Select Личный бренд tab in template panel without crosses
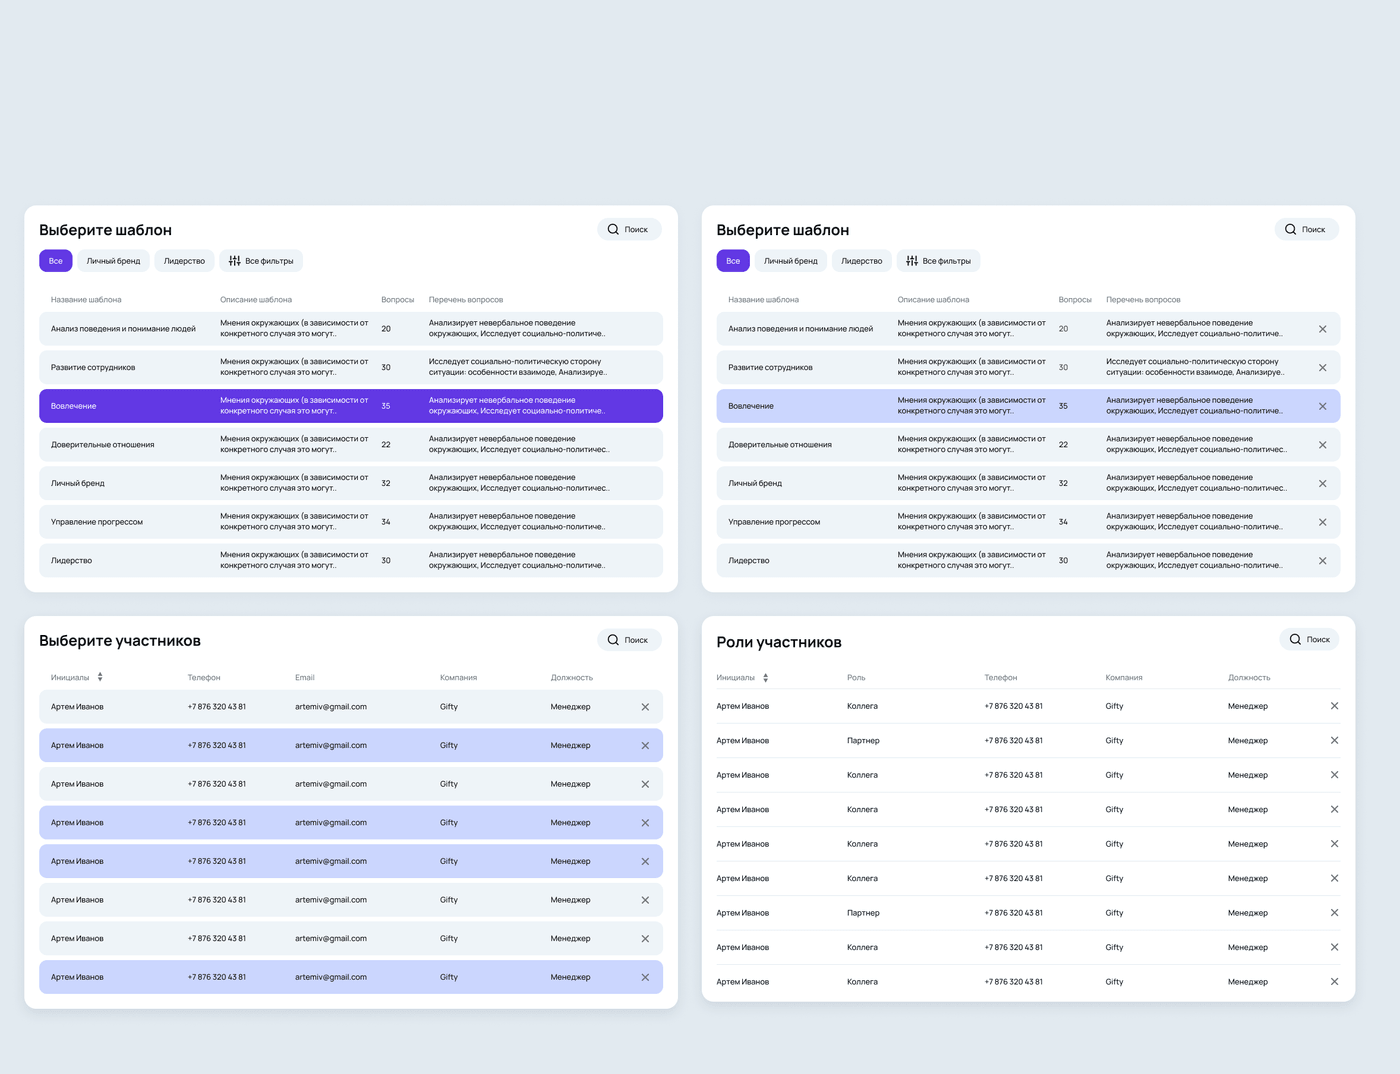The image size is (1400, 1074). (113, 261)
